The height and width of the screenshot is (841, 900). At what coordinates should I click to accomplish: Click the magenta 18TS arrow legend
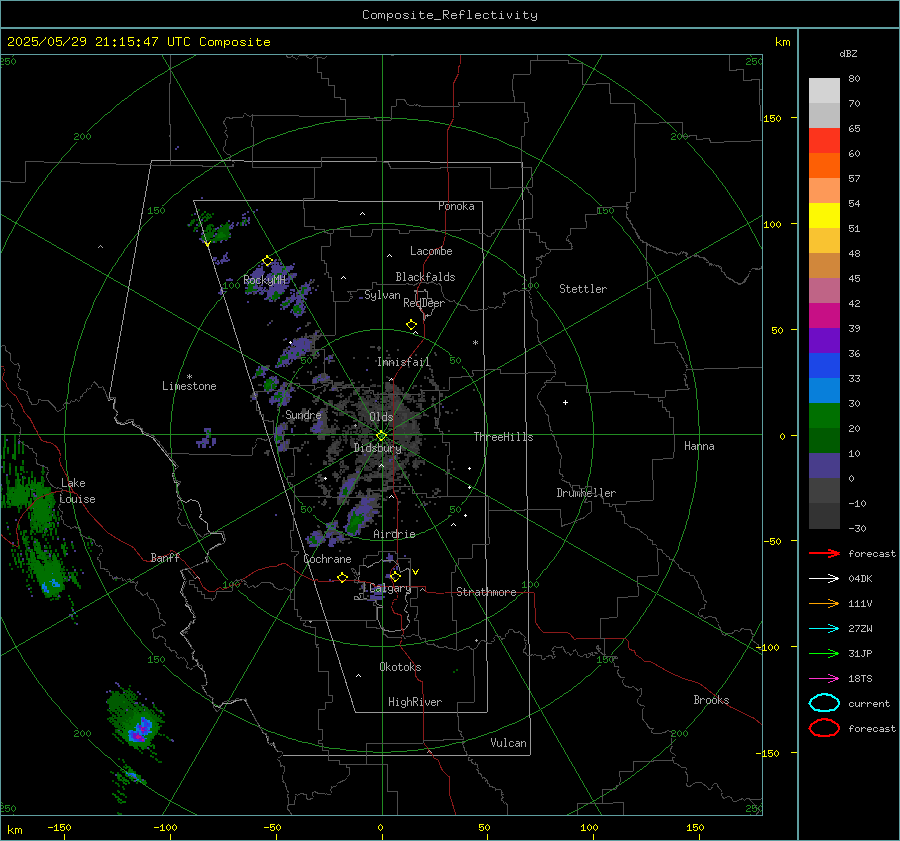click(824, 679)
